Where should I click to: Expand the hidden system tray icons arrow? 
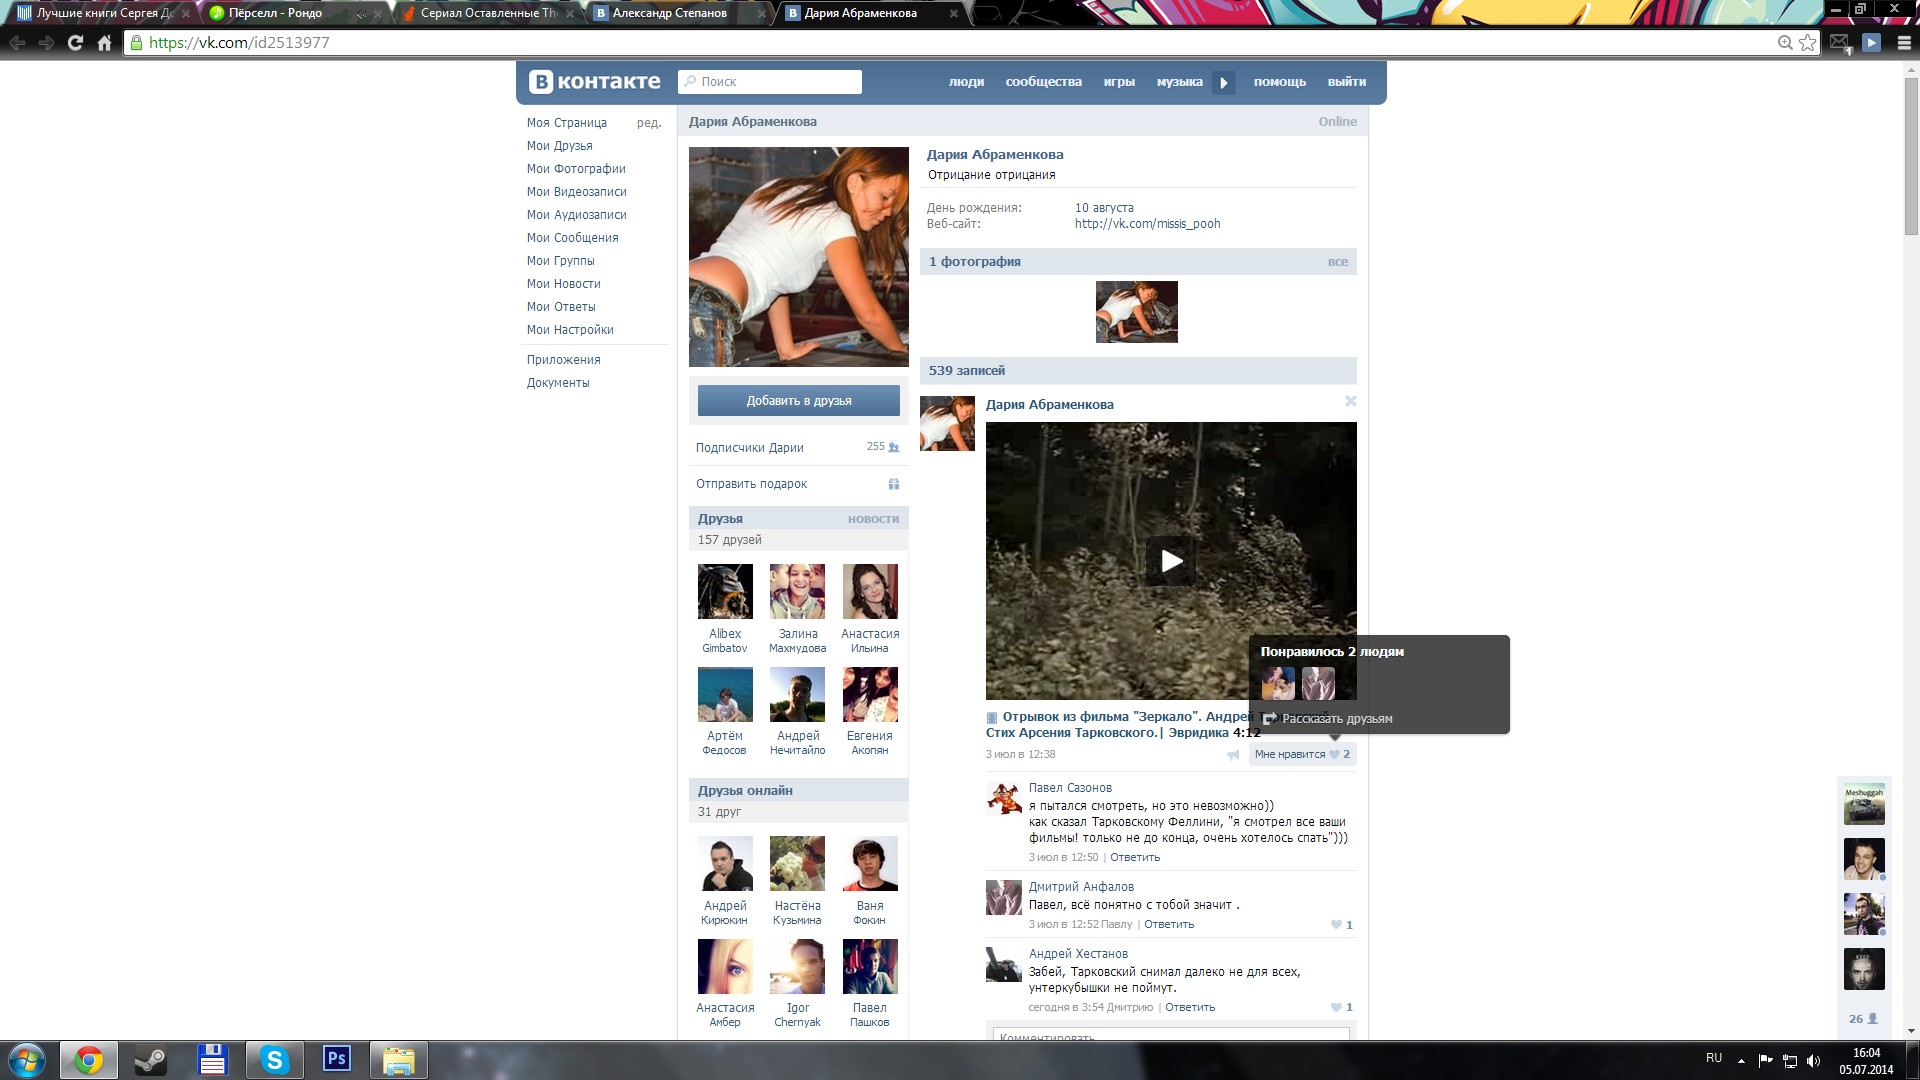[1741, 1060]
